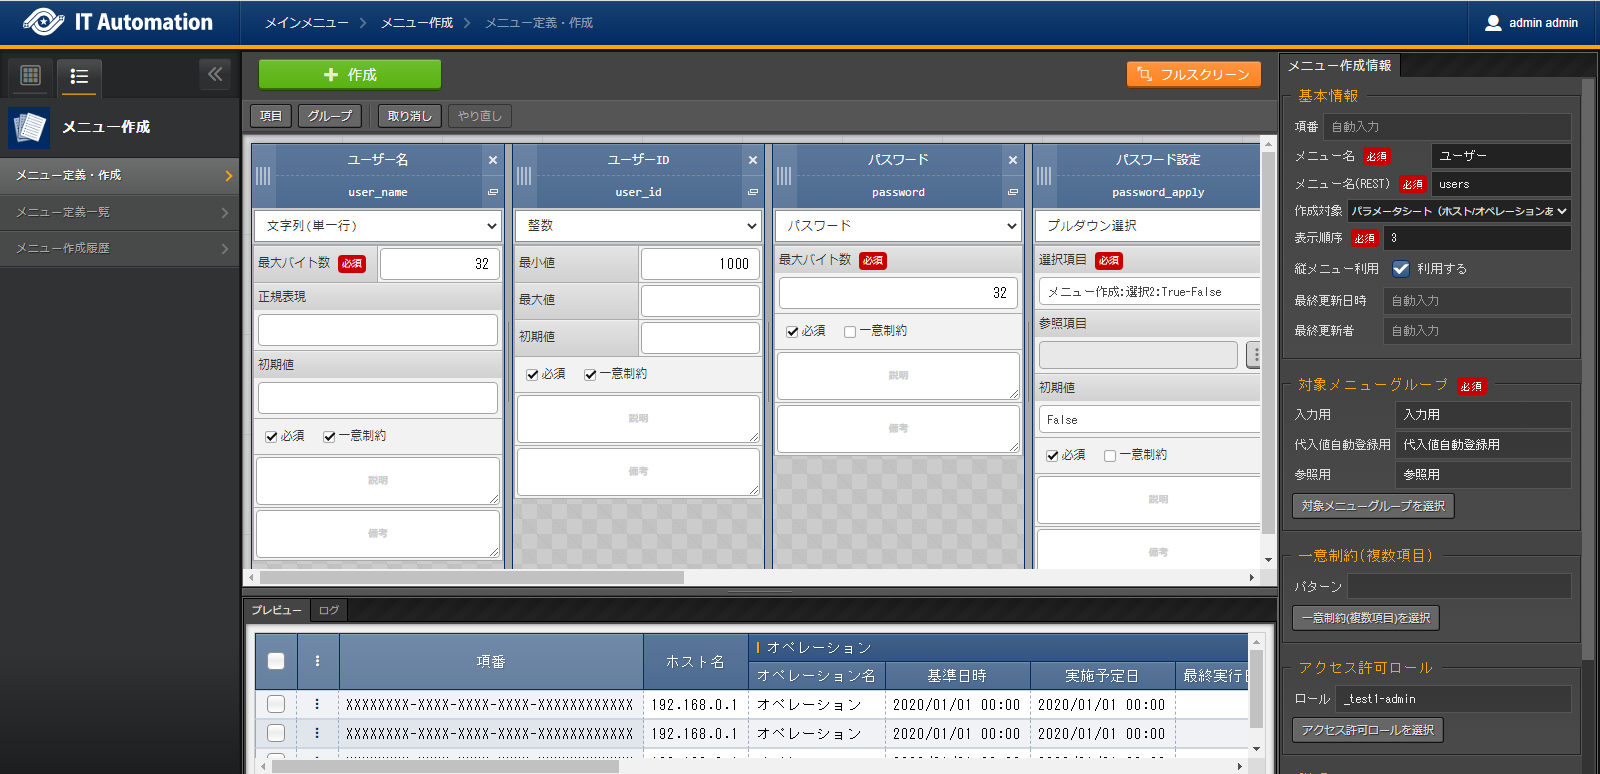Click 対象メニューグループを選択 button
Image resolution: width=1600 pixels, height=774 pixels.
(x=1373, y=506)
